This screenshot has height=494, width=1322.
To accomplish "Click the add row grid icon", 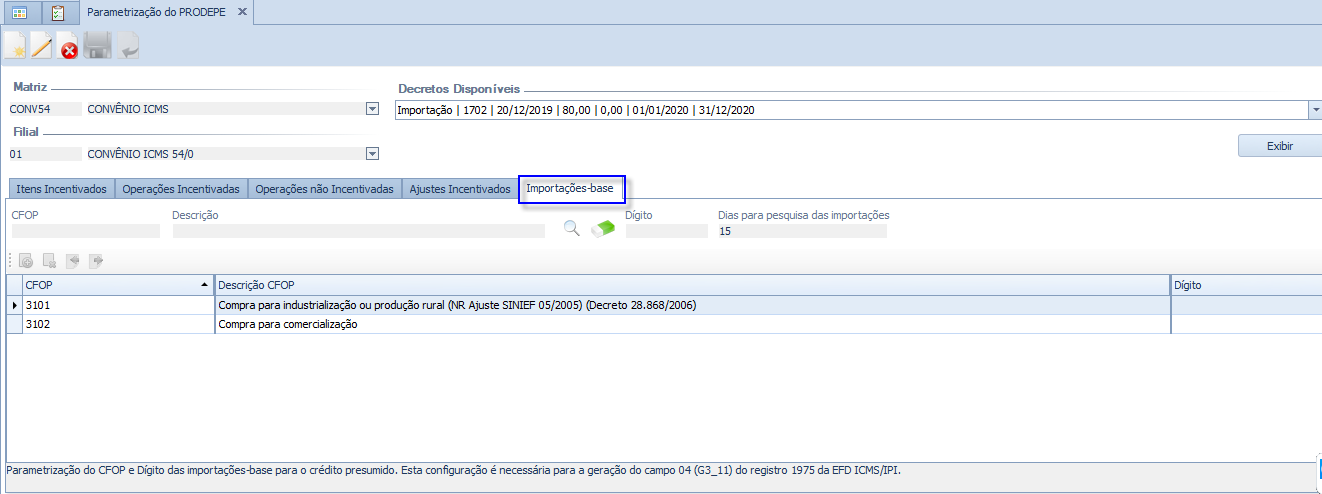I will tap(27, 261).
